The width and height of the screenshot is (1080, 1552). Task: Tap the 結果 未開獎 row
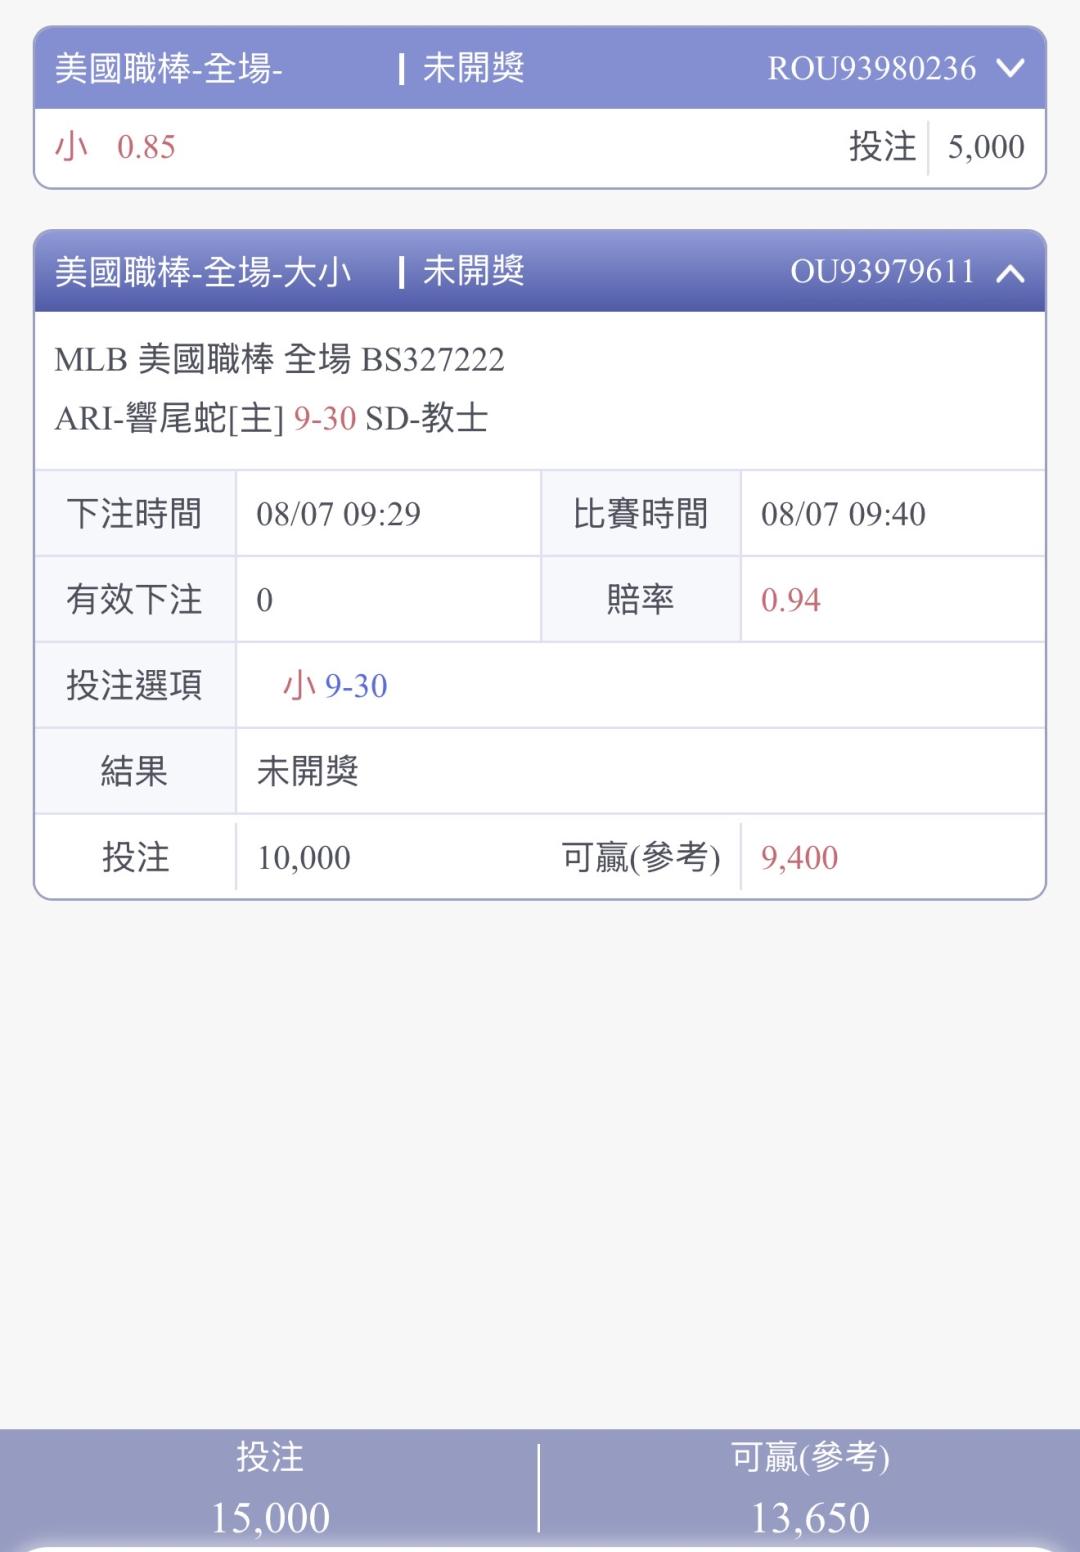point(540,771)
